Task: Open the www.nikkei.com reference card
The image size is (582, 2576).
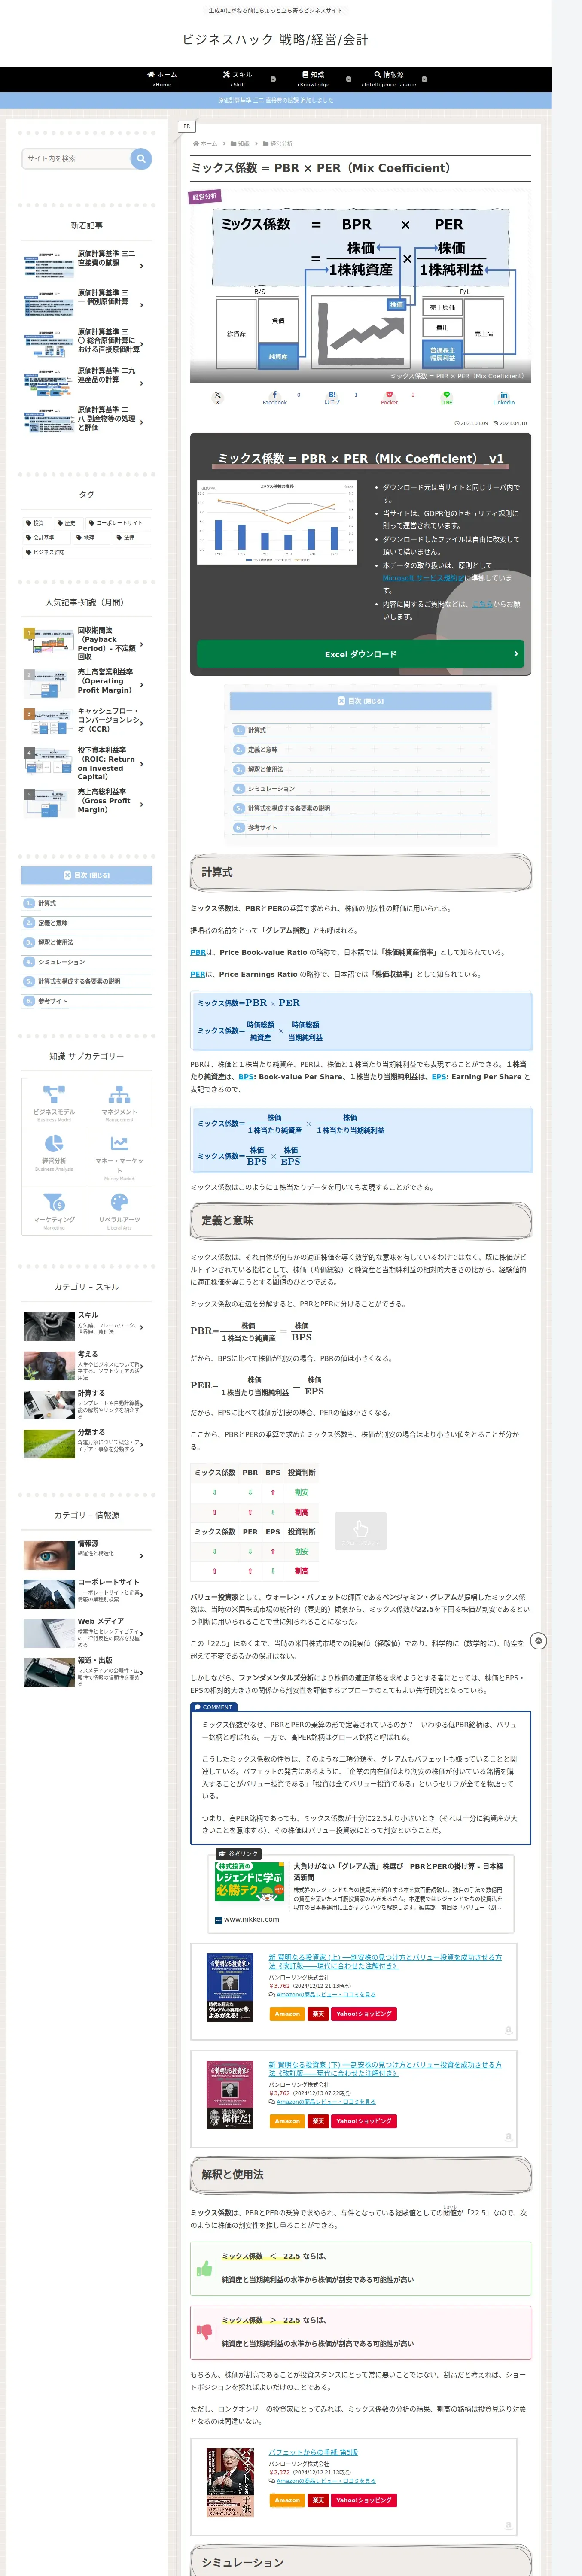Action: click(360, 1892)
